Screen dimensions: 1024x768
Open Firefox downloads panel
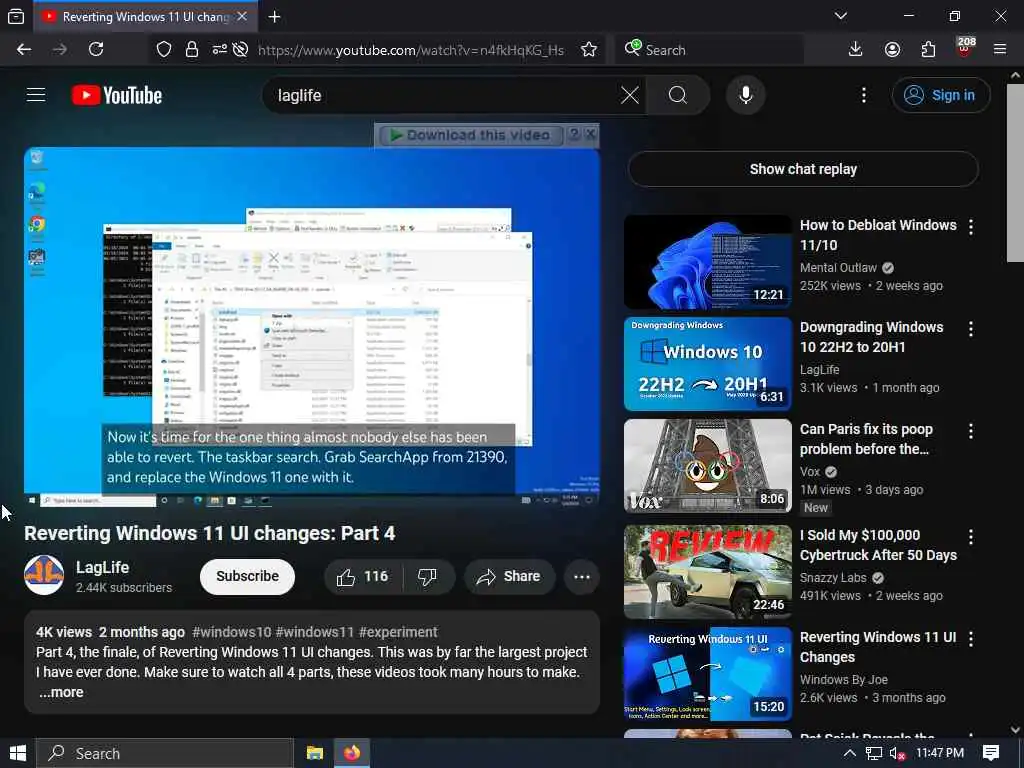click(x=856, y=50)
